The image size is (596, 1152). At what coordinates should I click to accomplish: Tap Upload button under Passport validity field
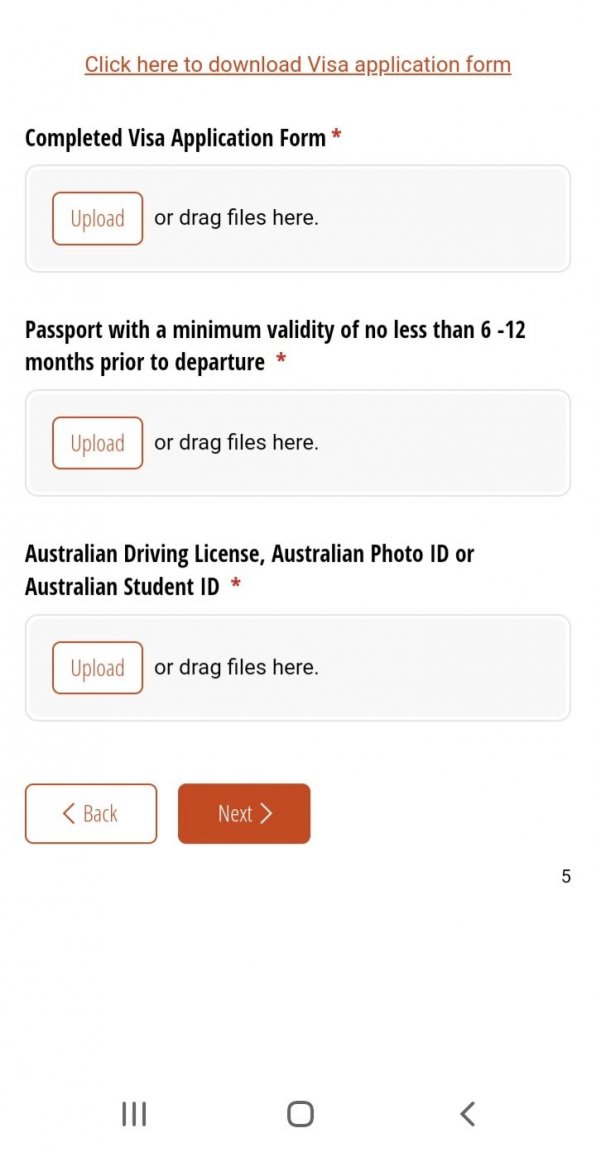pos(98,443)
